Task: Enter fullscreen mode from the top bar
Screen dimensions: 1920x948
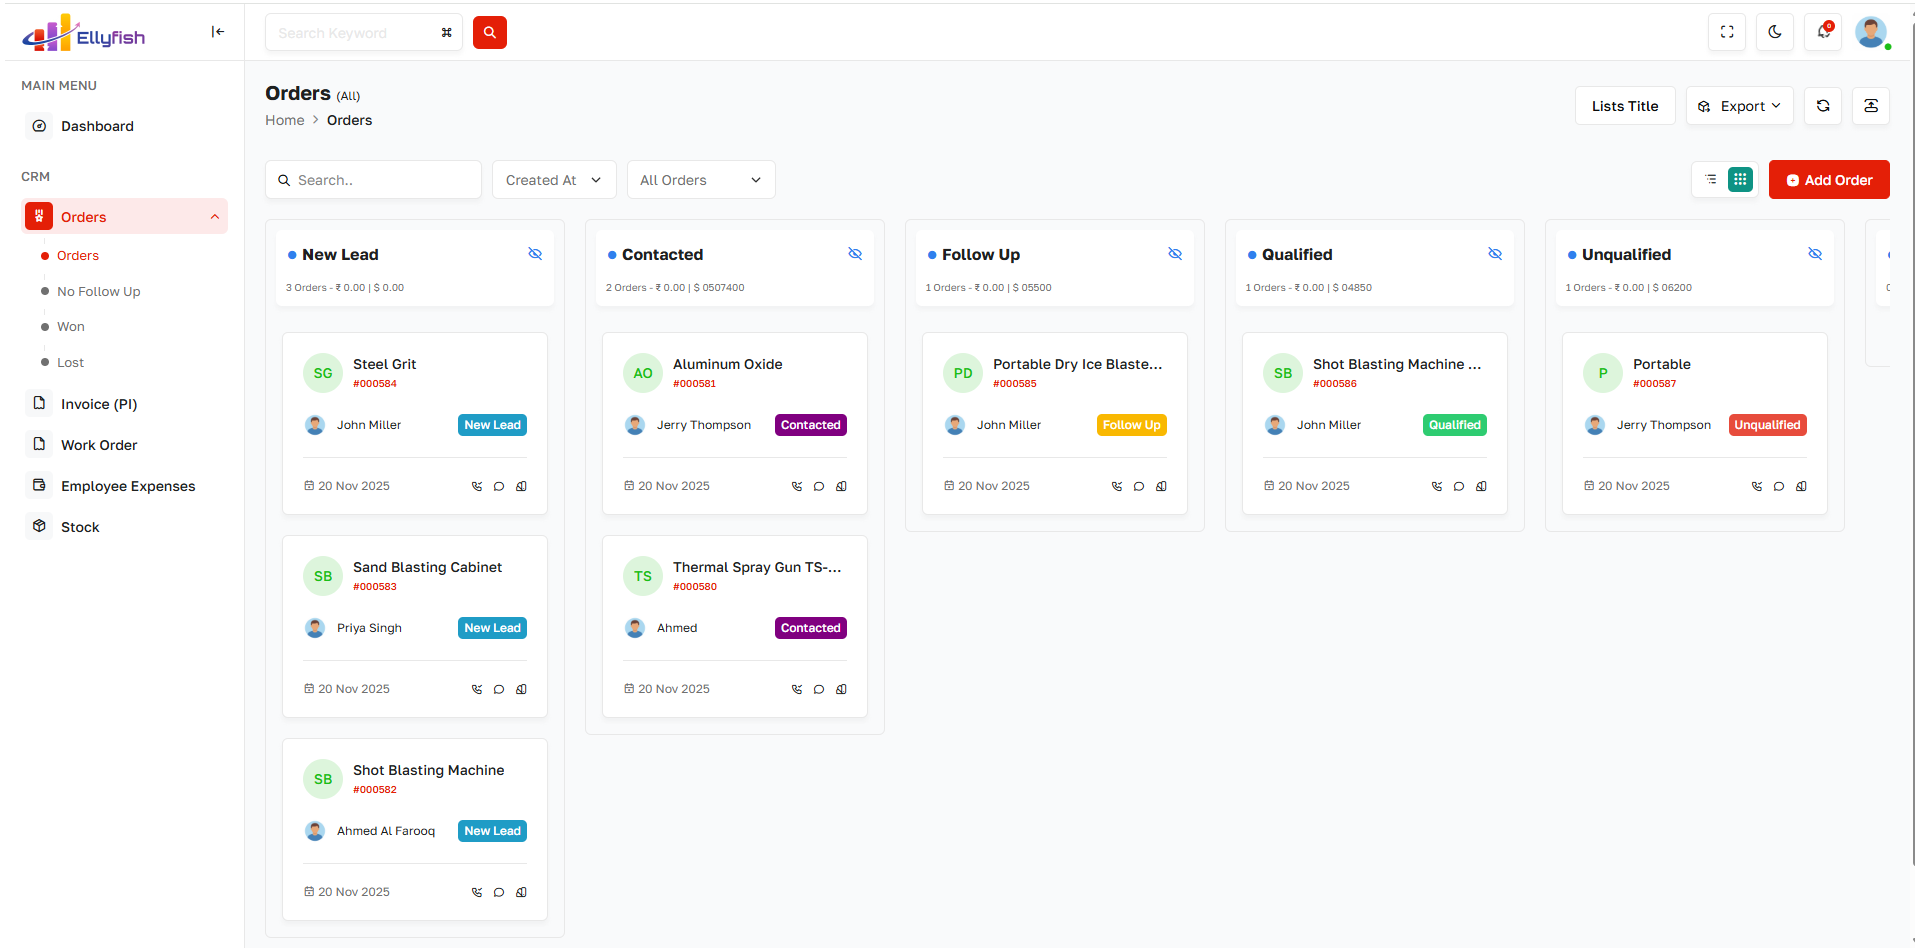Action: pos(1726,32)
